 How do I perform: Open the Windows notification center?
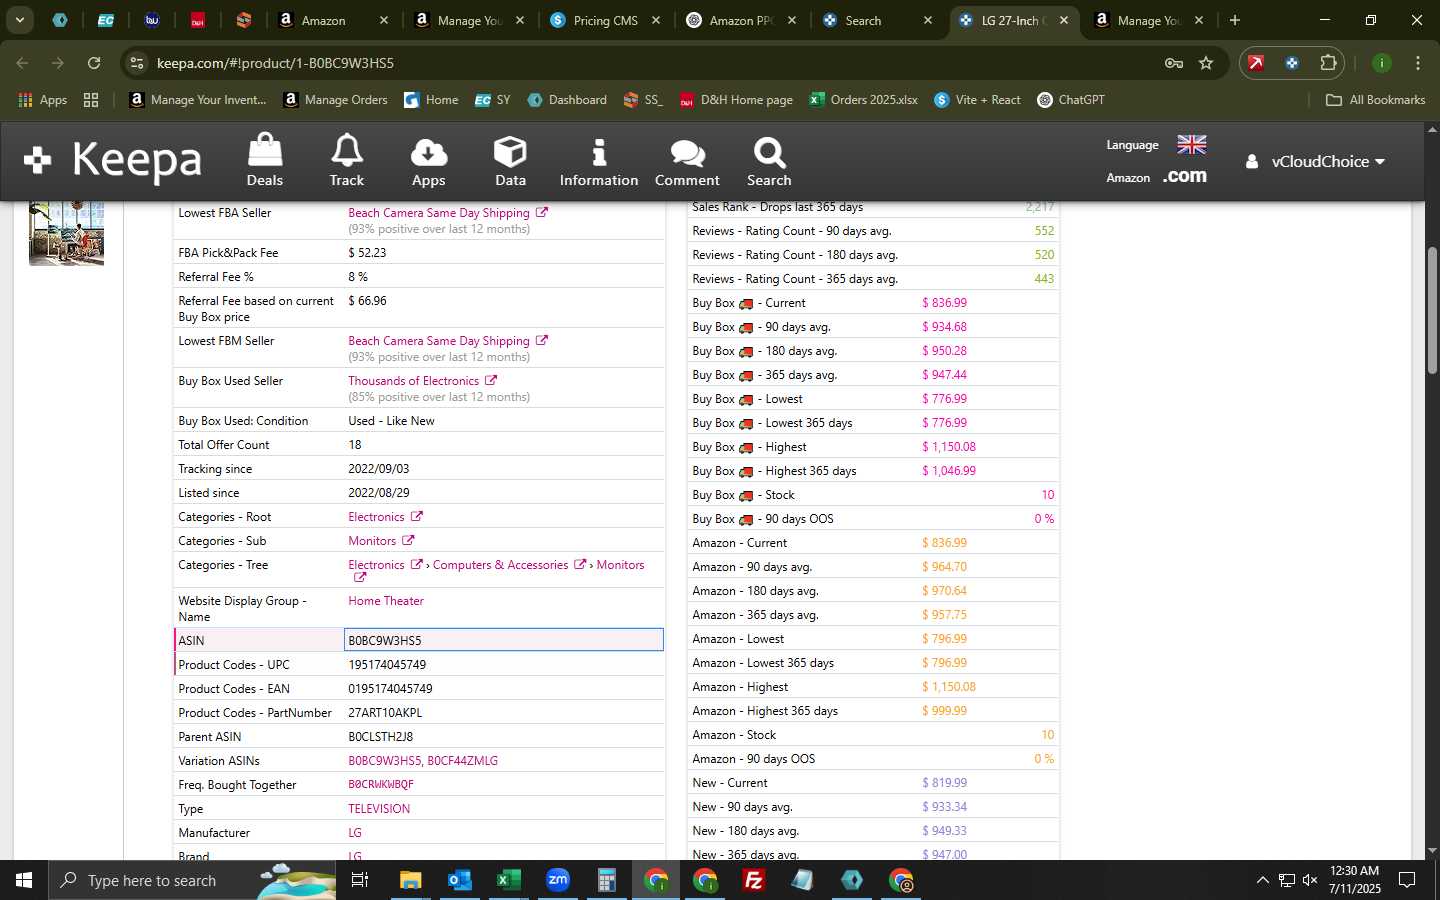pos(1407,880)
